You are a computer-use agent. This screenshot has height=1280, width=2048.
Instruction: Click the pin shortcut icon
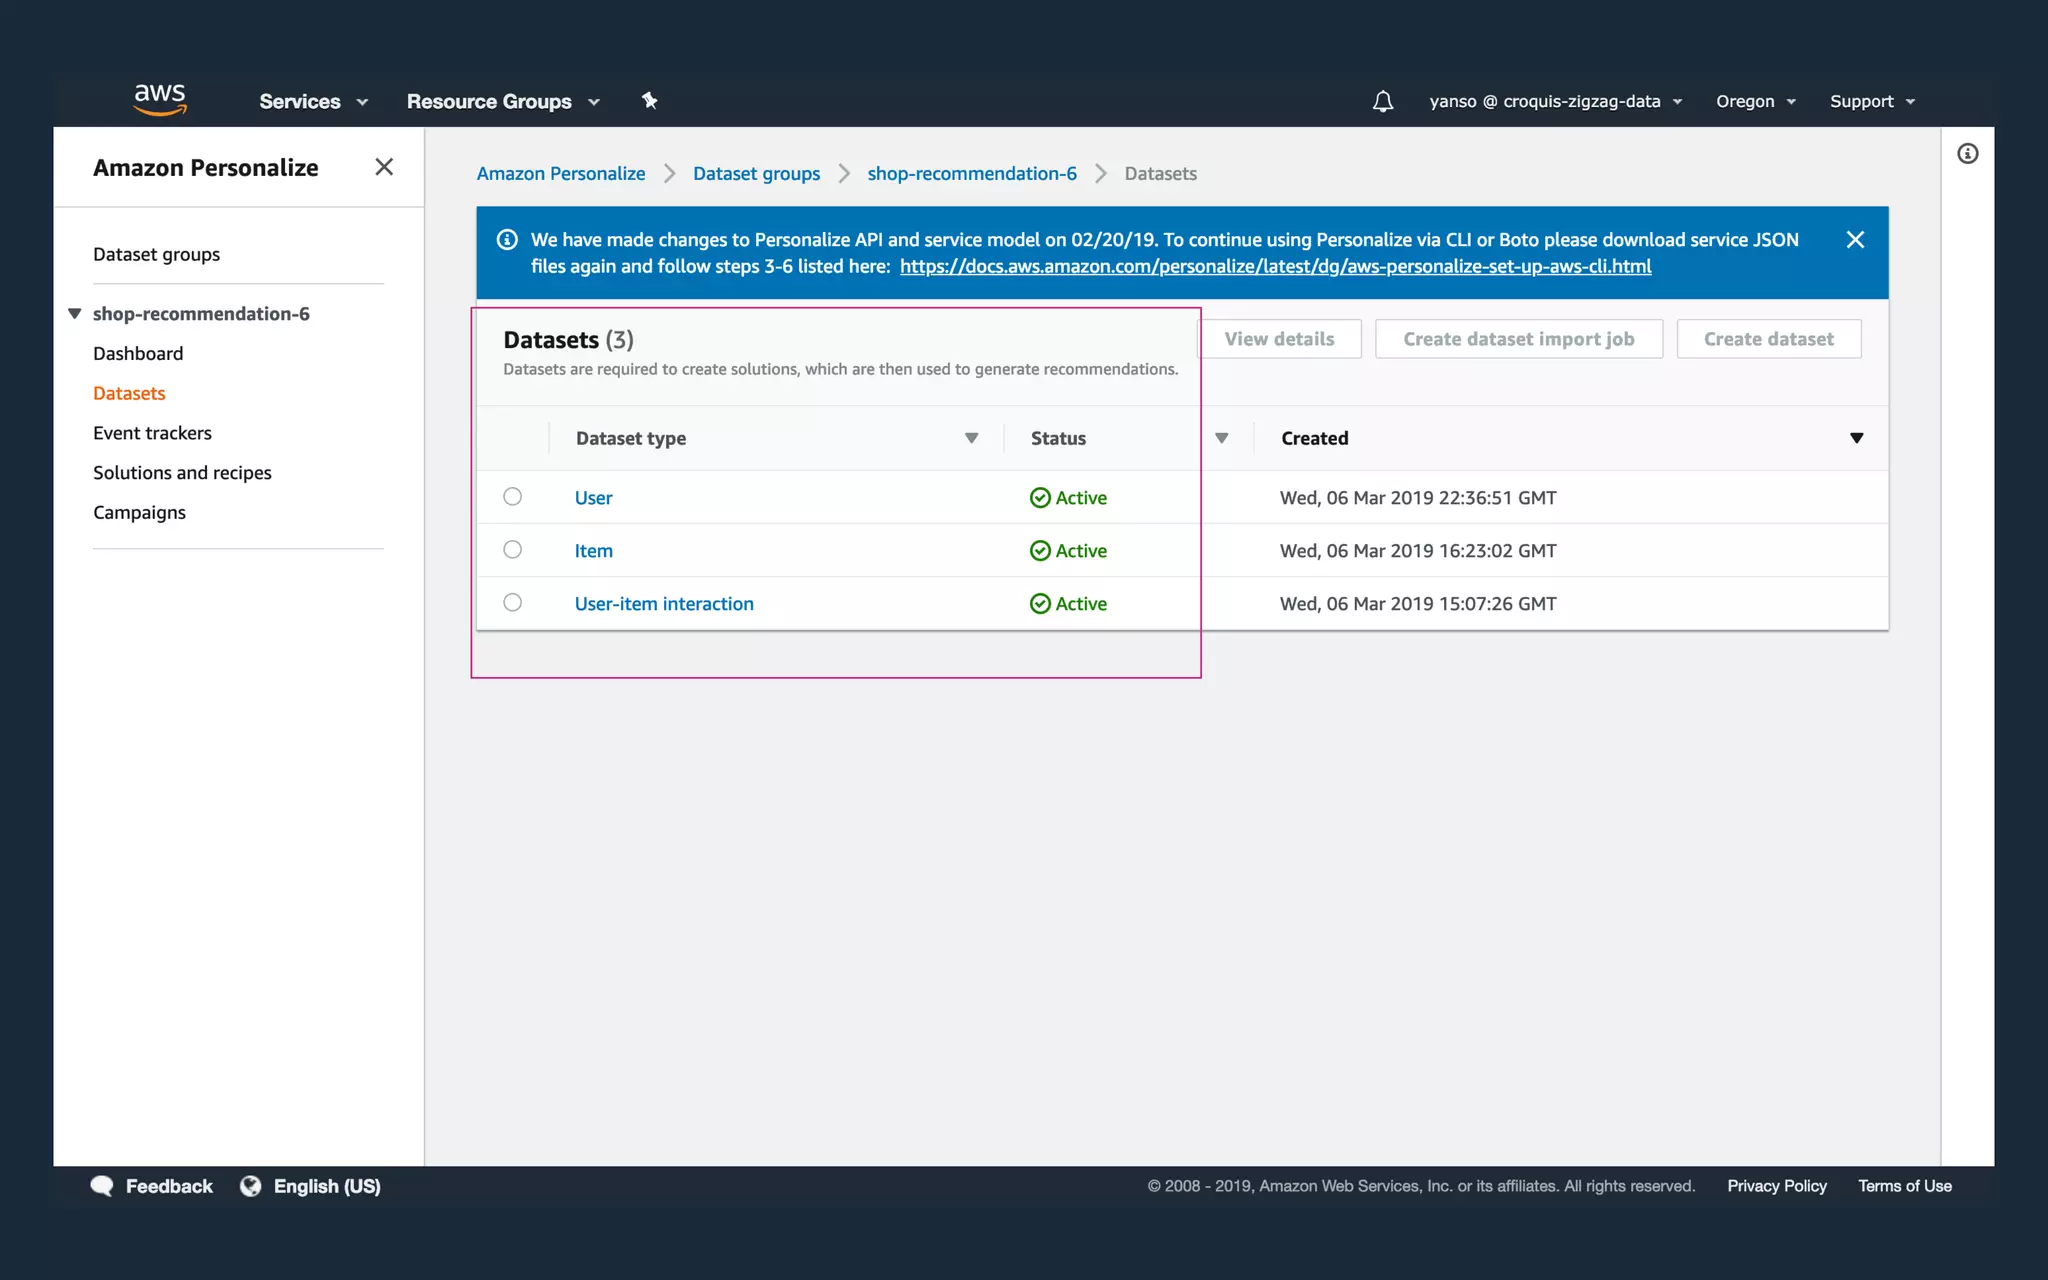pyautogui.click(x=650, y=100)
